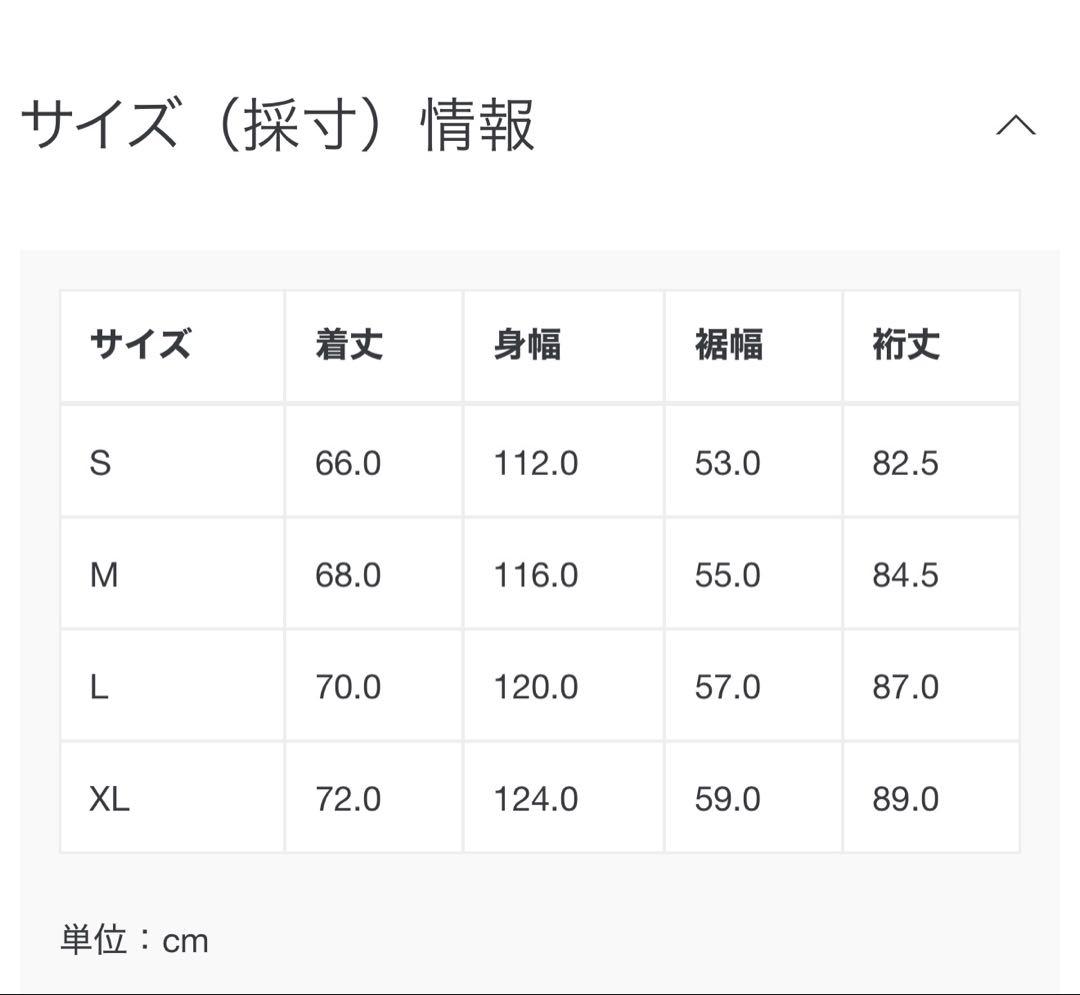Click the 89.0 桁丈 value for size XL
Screen dimensions: 1080x995
905,799
